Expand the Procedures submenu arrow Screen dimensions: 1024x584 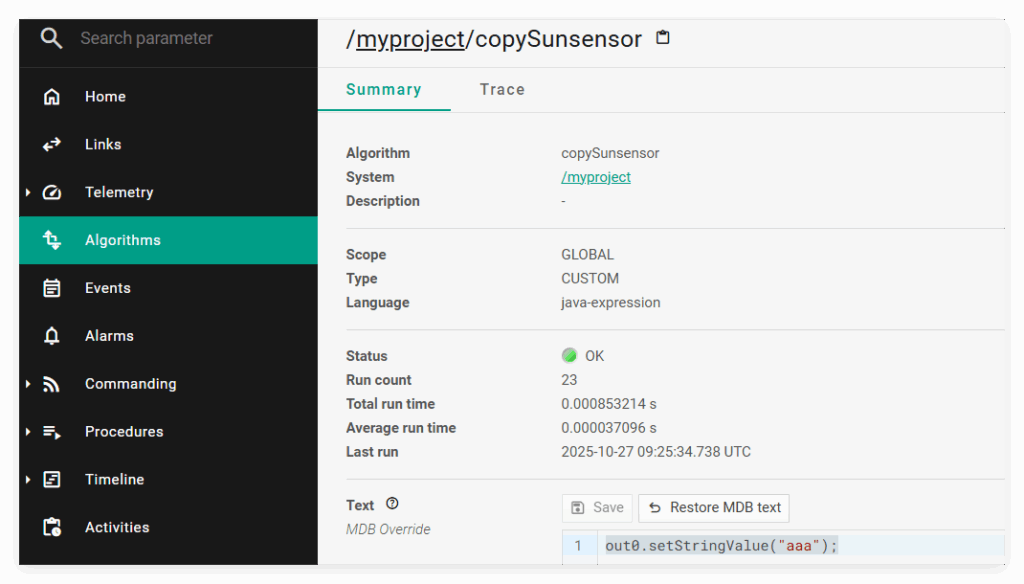pos(28,432)
